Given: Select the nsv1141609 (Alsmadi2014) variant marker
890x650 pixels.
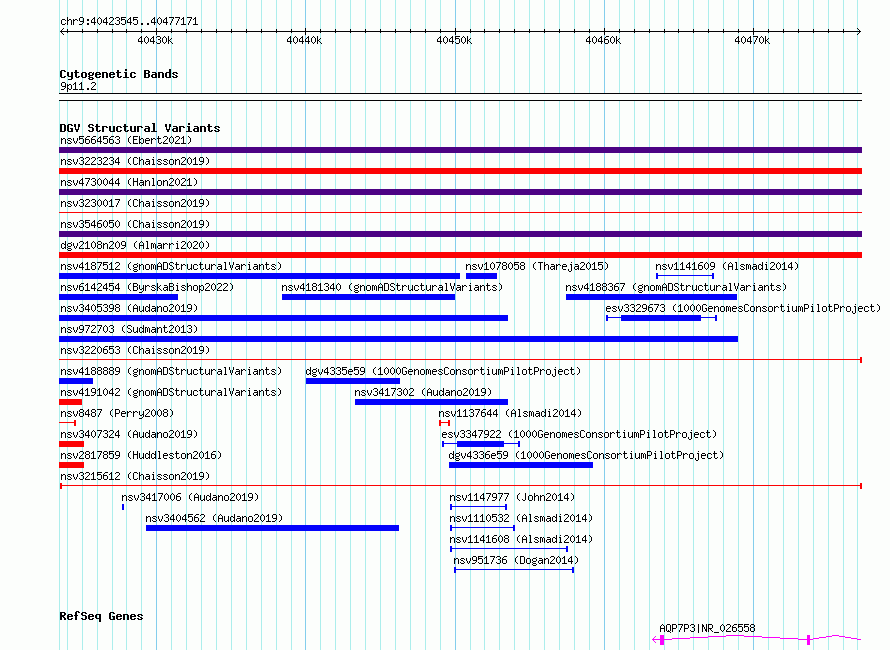Looking at the screenshot, I should tap(685, 276).
